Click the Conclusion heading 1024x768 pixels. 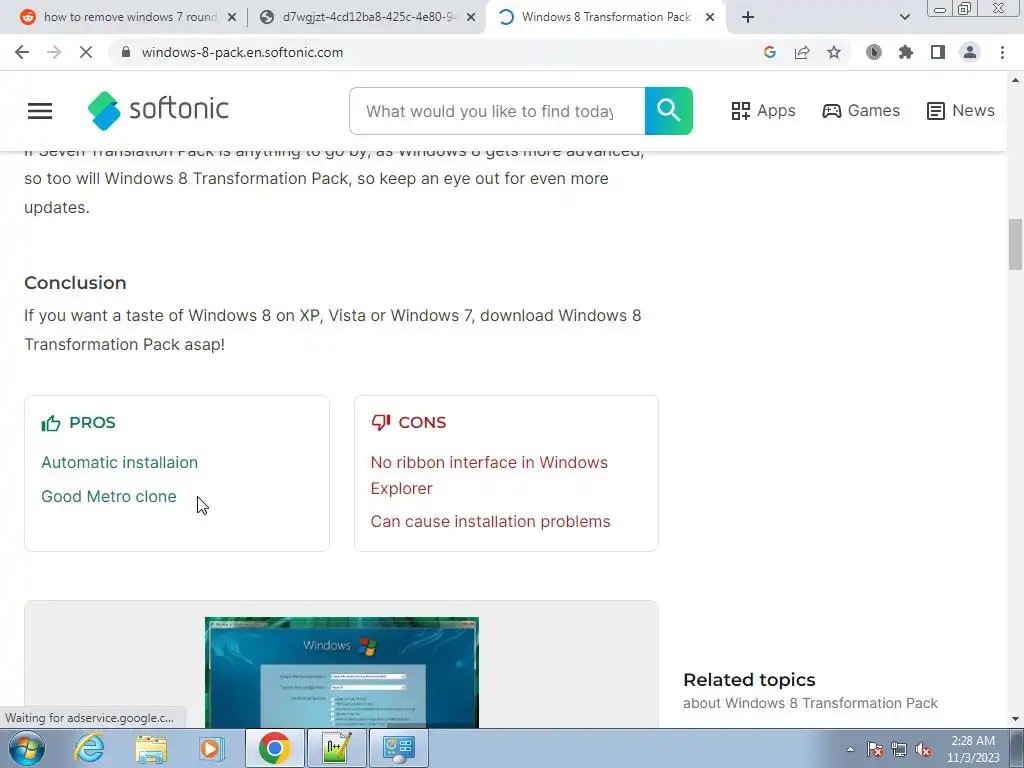point(75,283)
